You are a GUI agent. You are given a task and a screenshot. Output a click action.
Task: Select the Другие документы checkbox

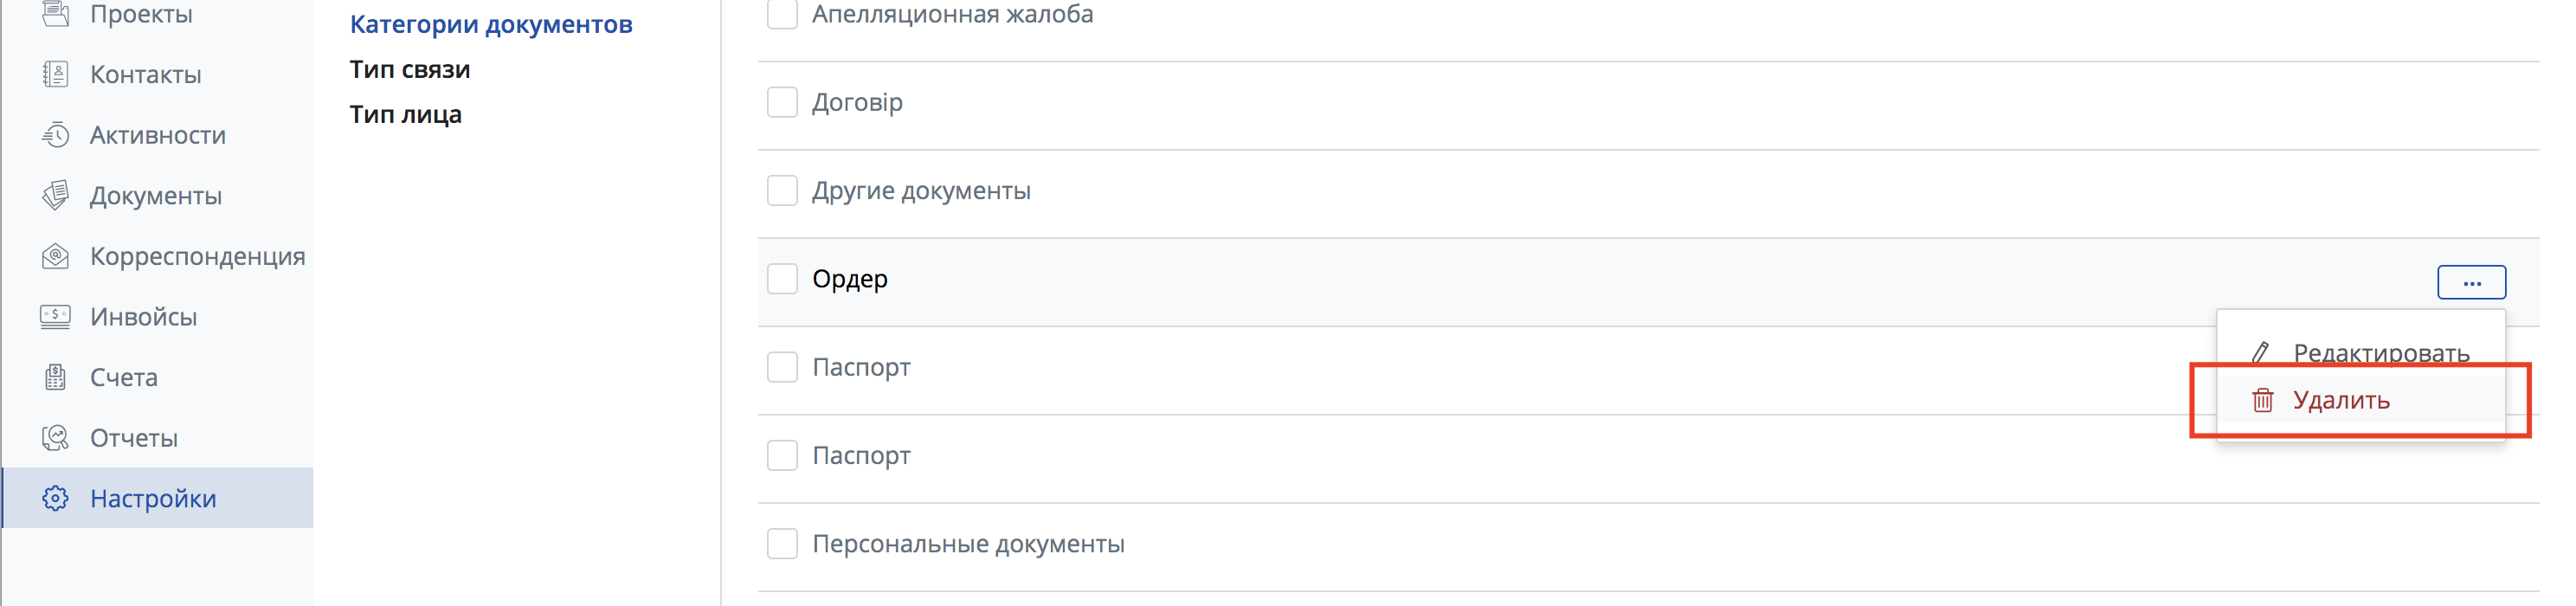coord(782,190)
